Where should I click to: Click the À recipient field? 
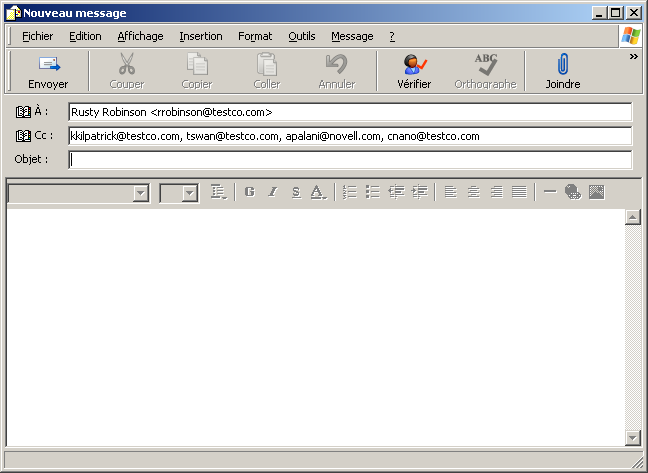(x=350, y=112)
